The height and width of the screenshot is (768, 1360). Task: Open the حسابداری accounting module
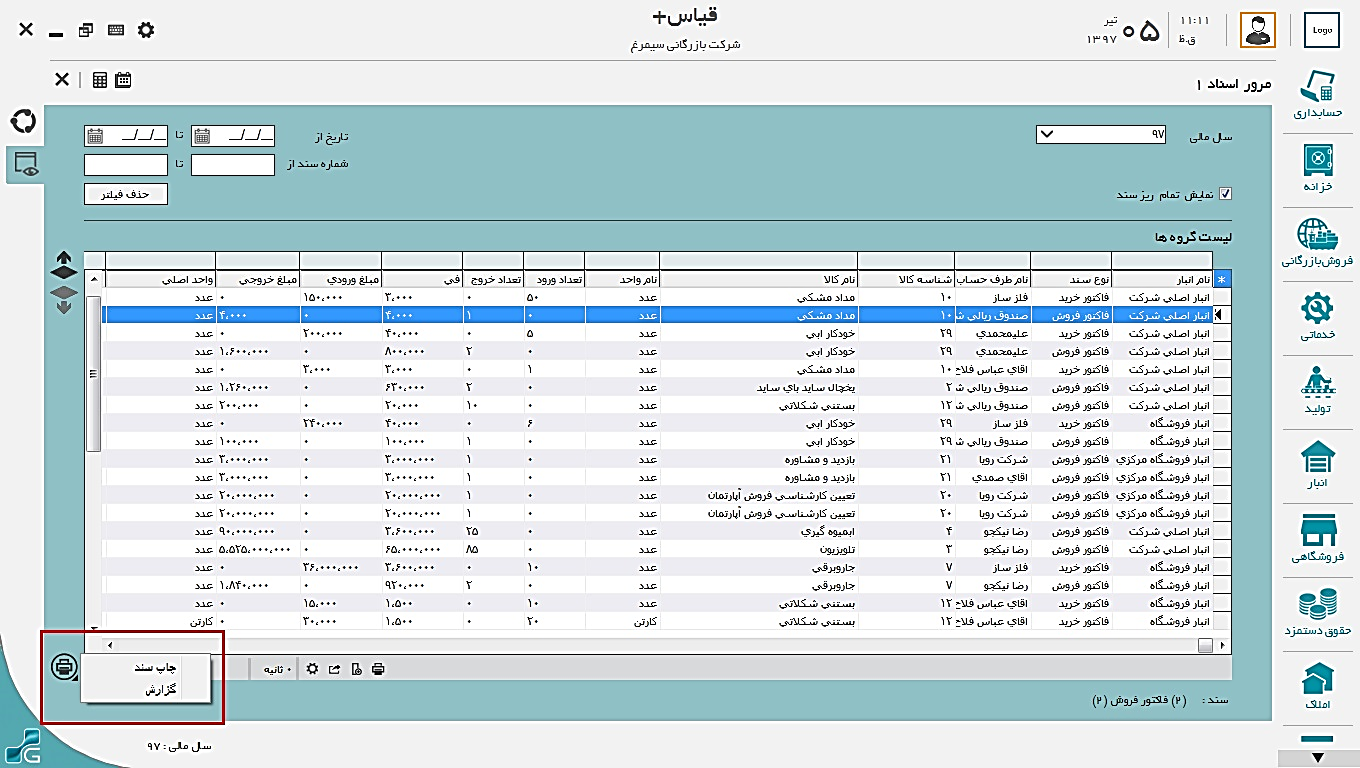click(1319, 96)
